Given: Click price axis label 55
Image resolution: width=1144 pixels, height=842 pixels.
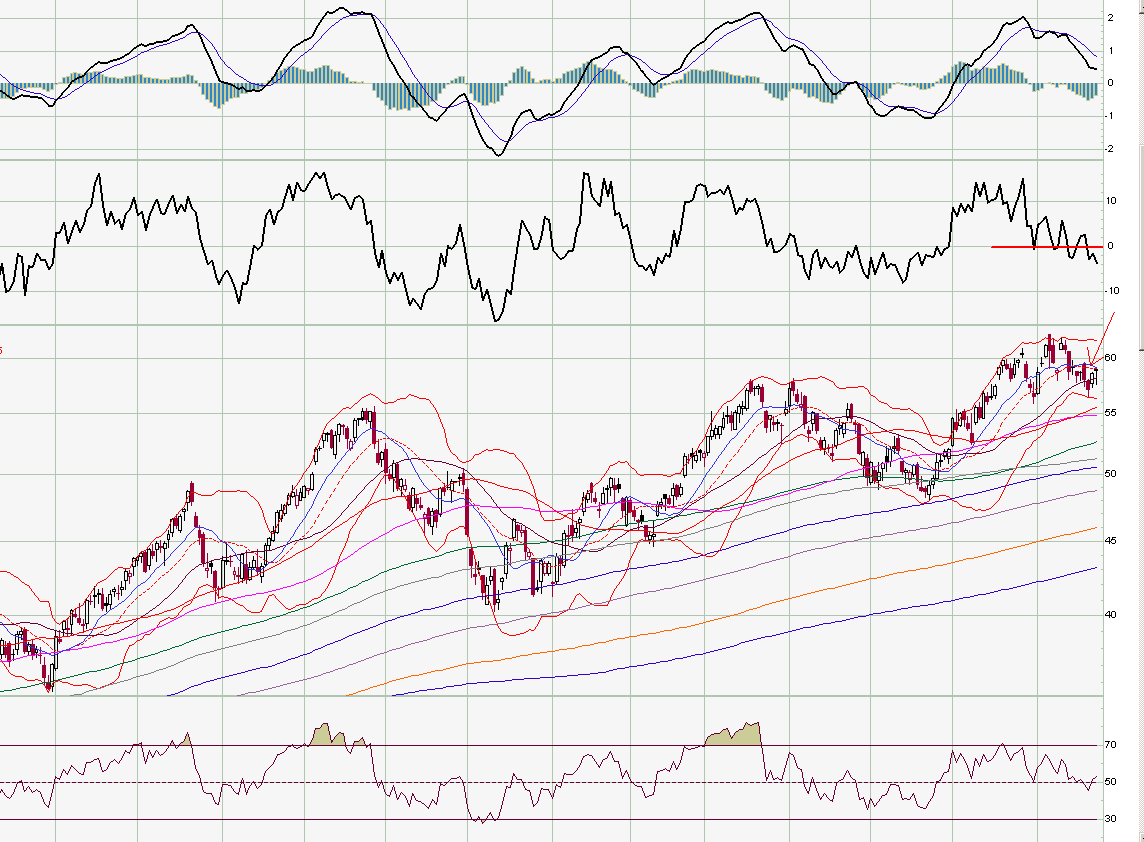Looking at the screenshot, I should pos(1110,413).
